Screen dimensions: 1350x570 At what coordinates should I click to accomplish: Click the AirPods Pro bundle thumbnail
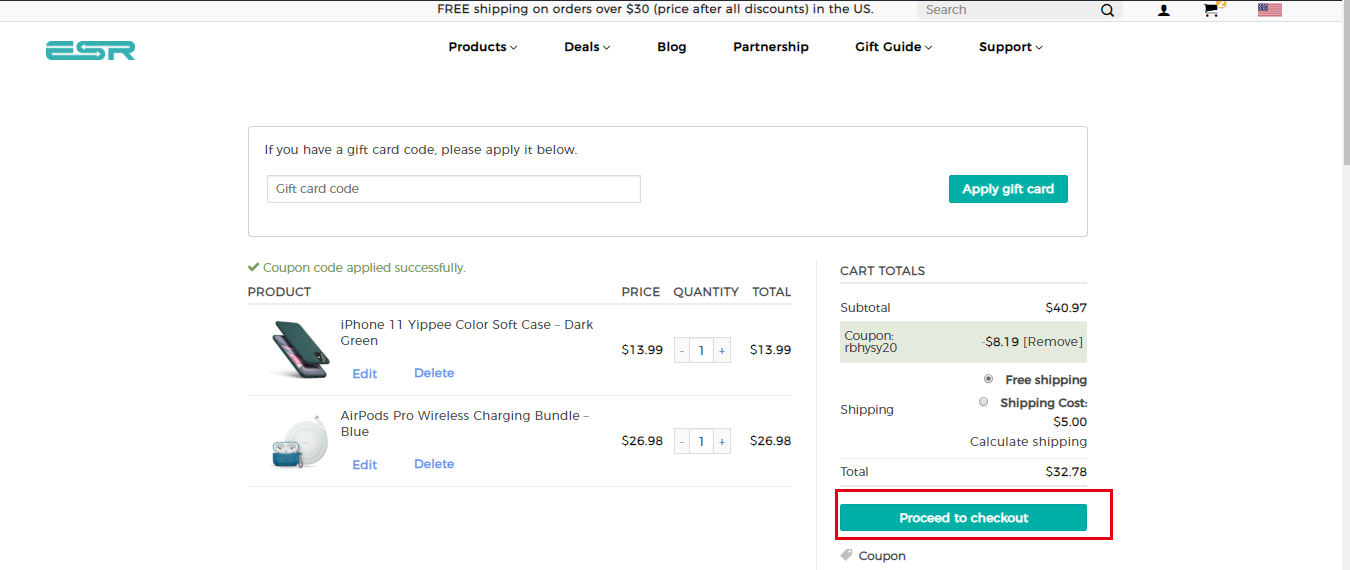point(300,441)
